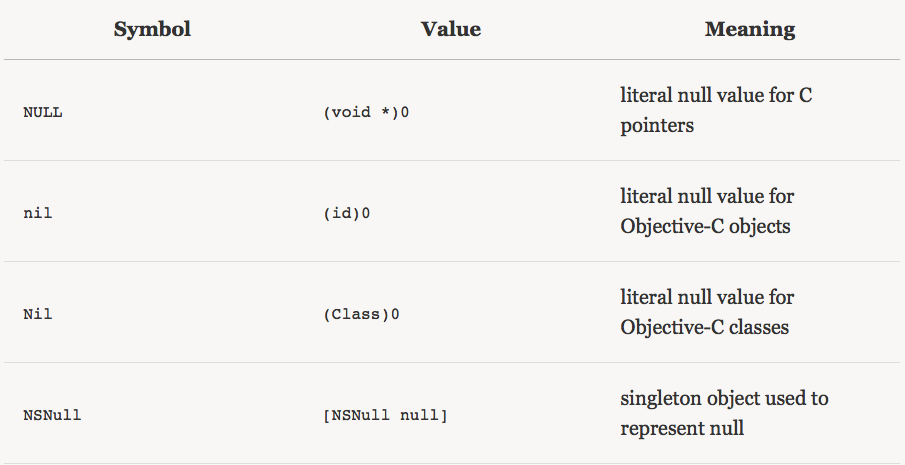Click 'literal null value for C pointers' text
The image size is (905, 465).
(716, 110)
